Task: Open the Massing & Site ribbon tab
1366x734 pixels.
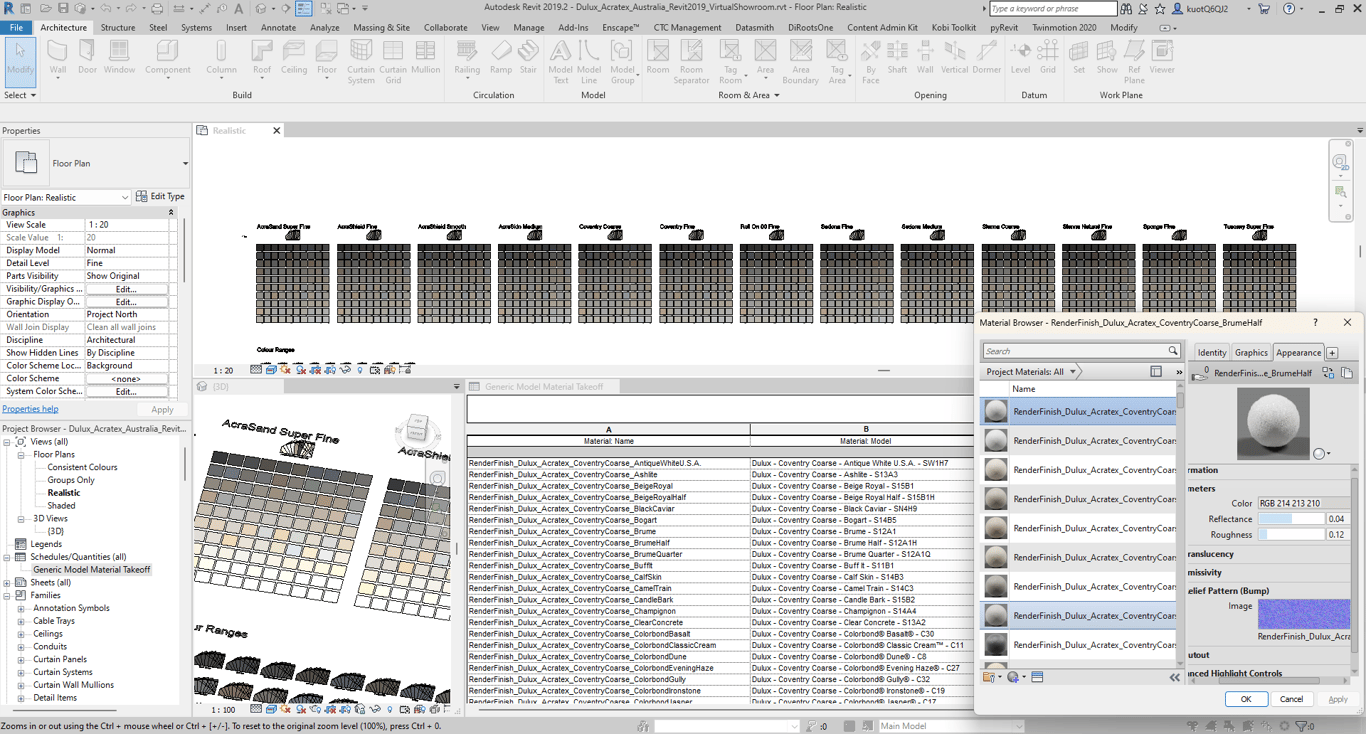Action: (381, 28)
